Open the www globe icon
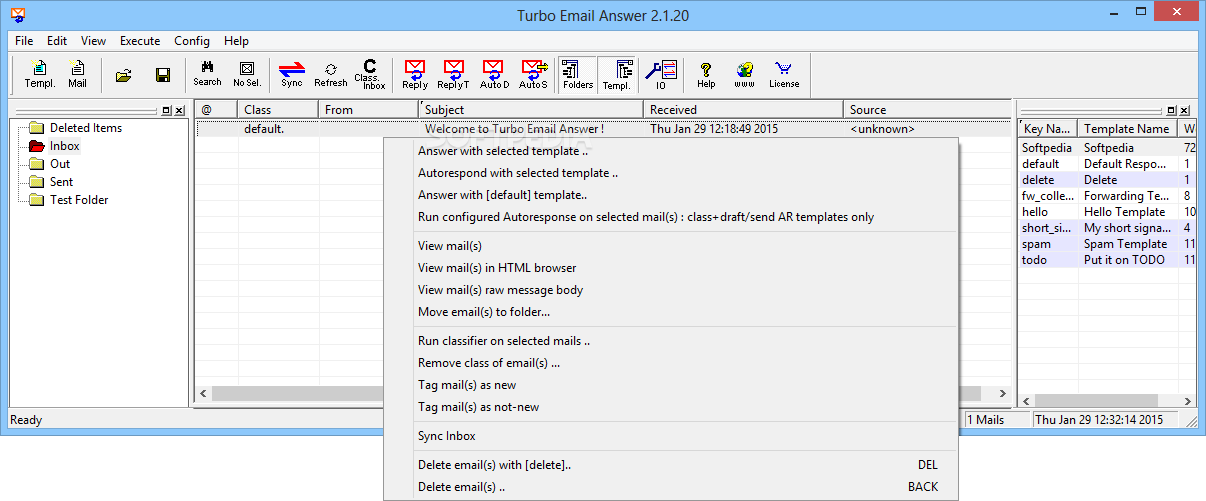Image resolution: width=1206 pixels, height=501 pixels. (x=744, y=75)
